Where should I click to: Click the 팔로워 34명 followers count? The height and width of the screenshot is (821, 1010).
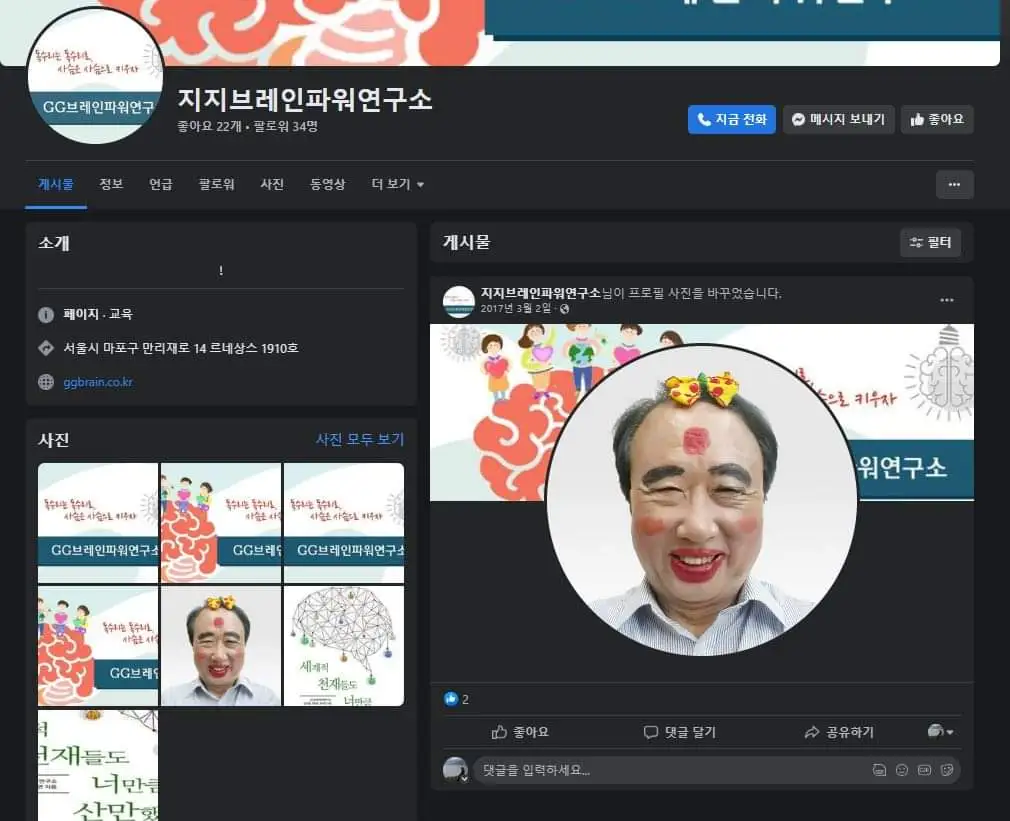point(285,126)
